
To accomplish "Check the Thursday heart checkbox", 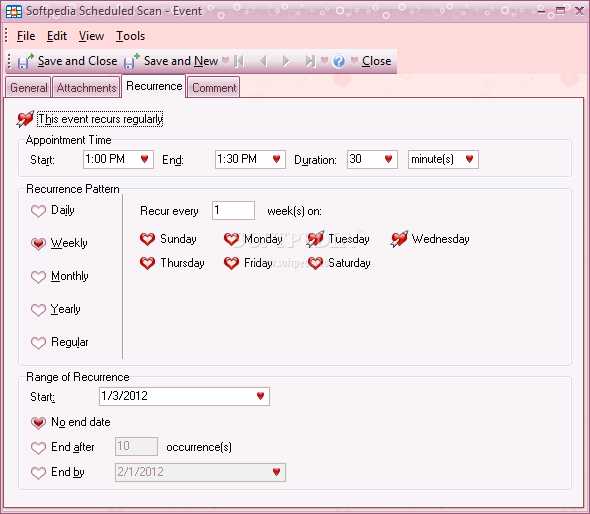I will click(147, 263).
